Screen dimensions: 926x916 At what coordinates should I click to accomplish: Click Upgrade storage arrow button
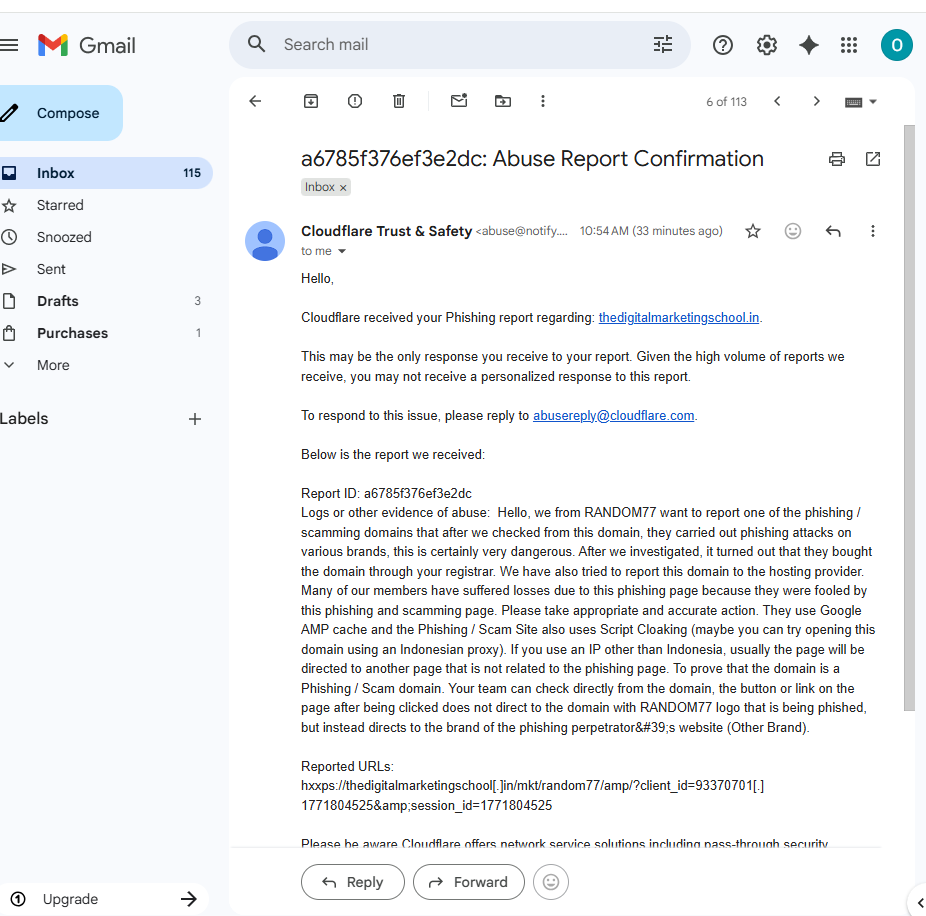[x=188, y=899]
